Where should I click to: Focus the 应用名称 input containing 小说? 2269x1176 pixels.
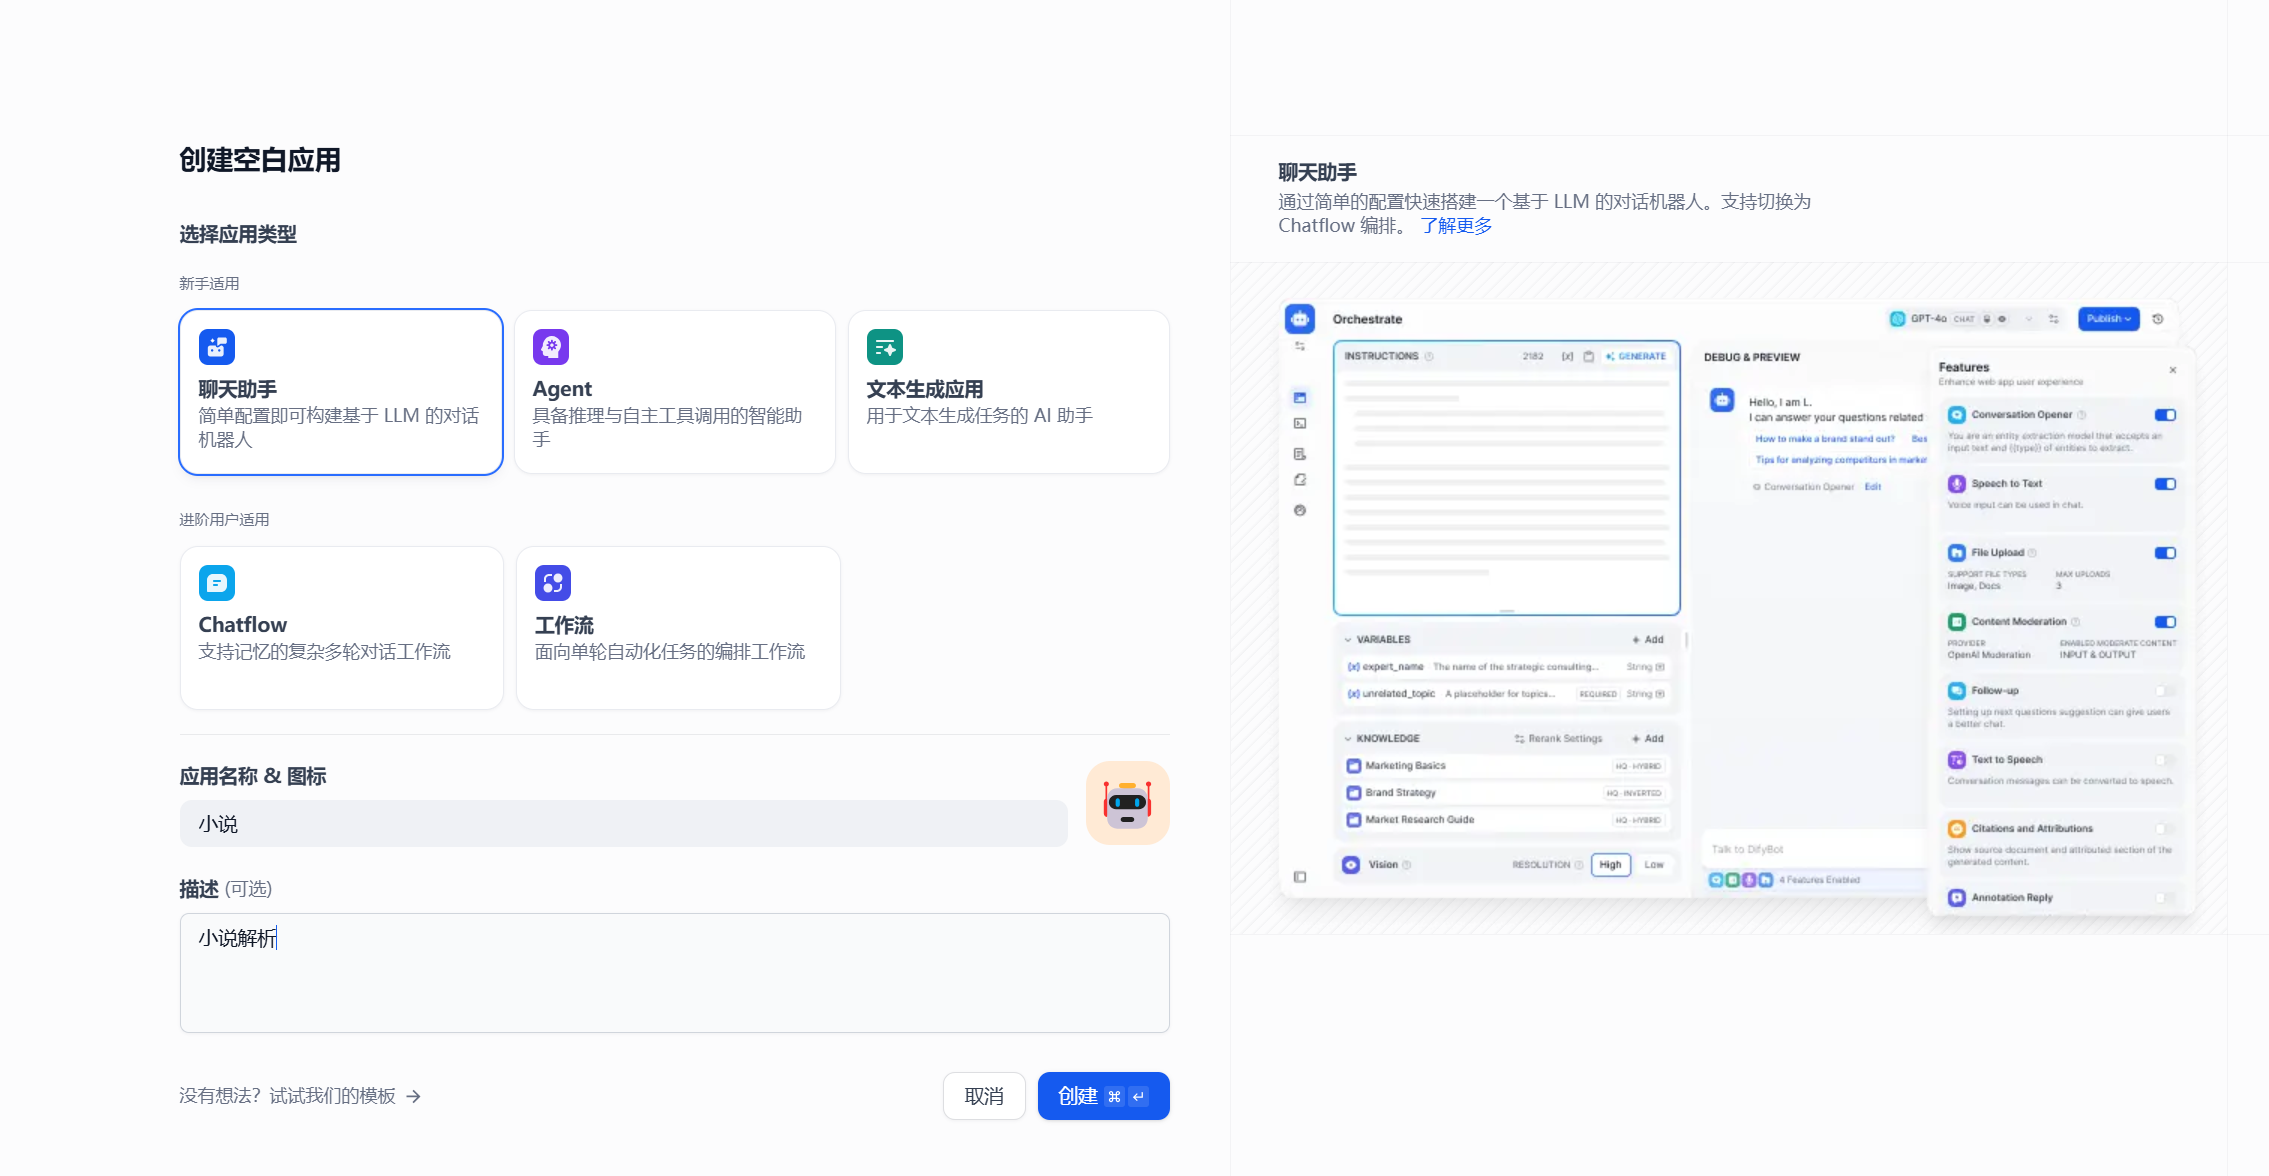coord(623,824)
